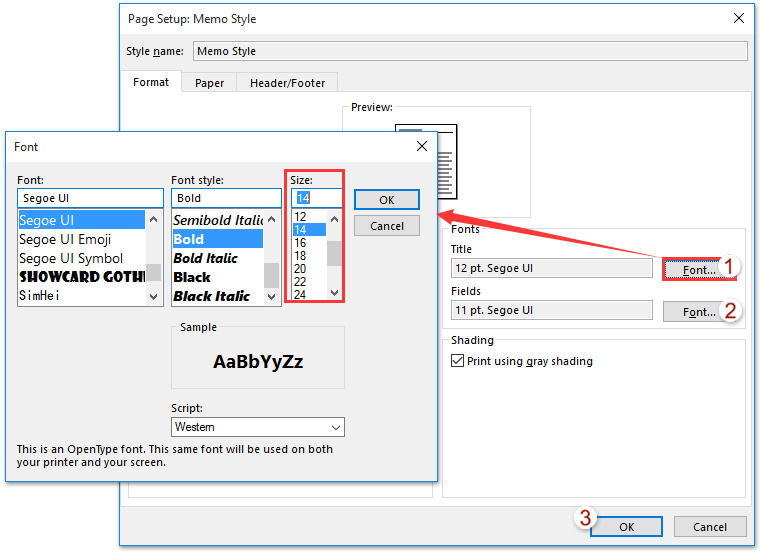This screenshot has width=761, height=555.
Task: Select size 12 in list
Action: pyautogui.click(x=309, y=216)
